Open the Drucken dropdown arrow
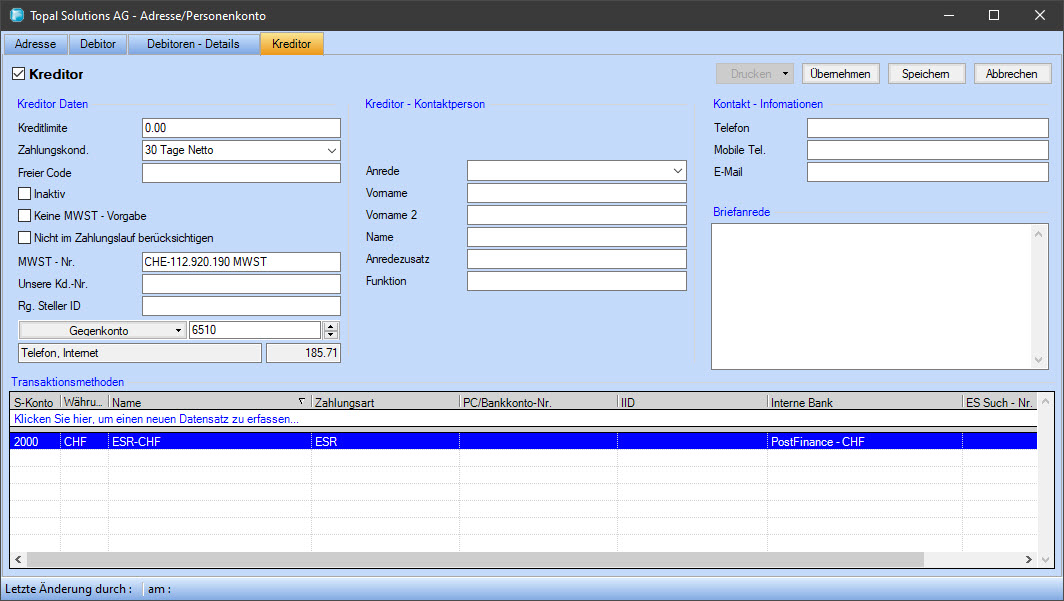Image resolution: width=1064 pixels, height=601 pixels. pyautogui.click(x=786, y=74)
